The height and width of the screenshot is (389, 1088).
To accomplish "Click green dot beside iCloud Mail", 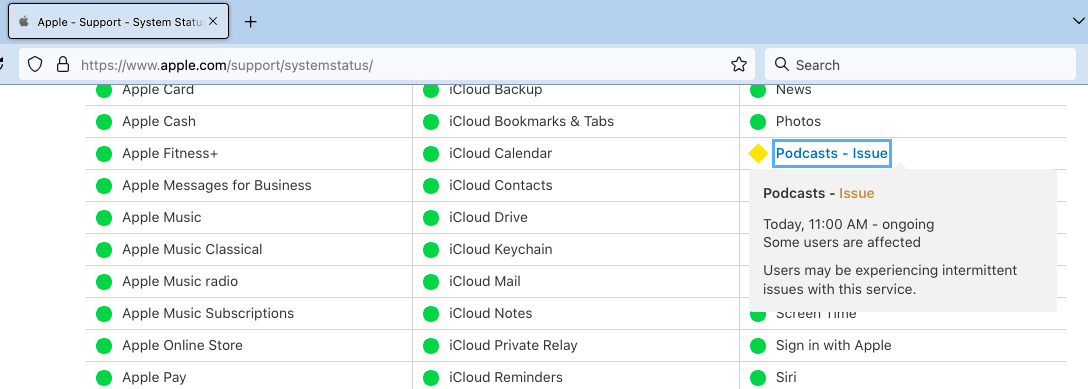I will tap(431, 282).
